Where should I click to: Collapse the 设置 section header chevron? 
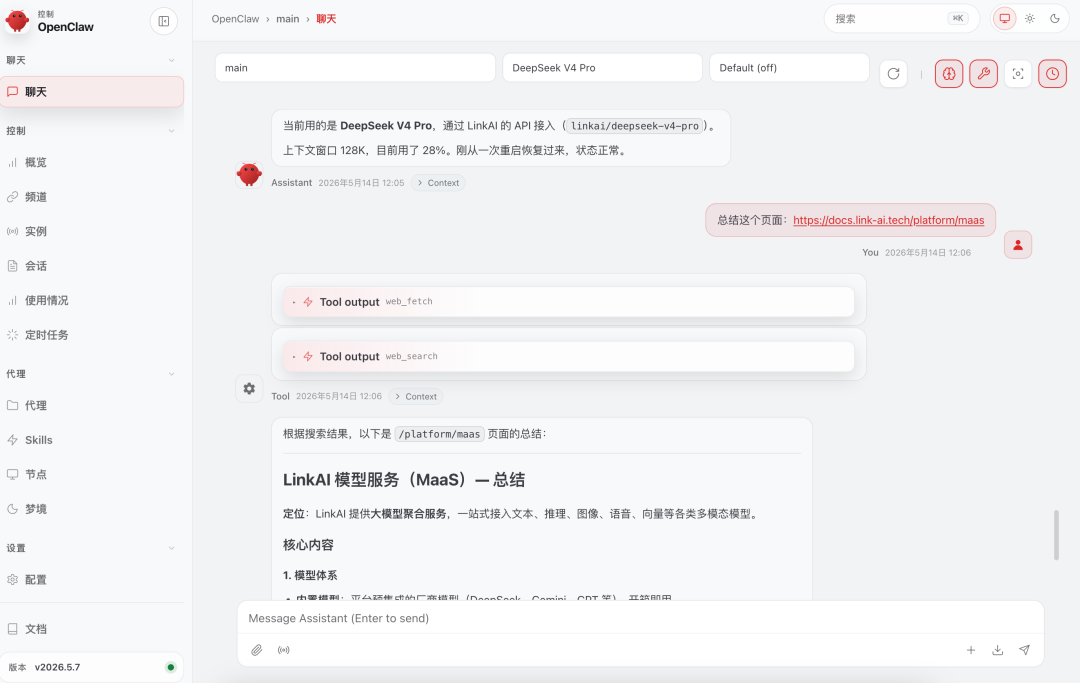[172, 548]
